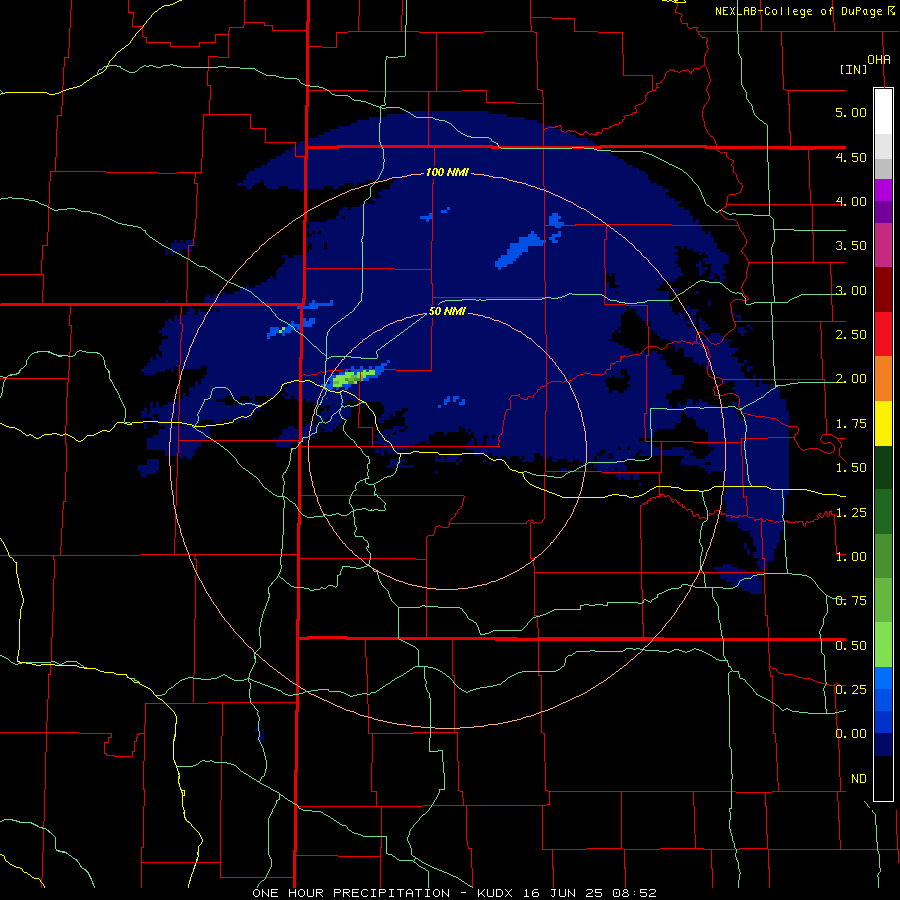
Task: Click the [IN] units label
Action: pos(853,69)
